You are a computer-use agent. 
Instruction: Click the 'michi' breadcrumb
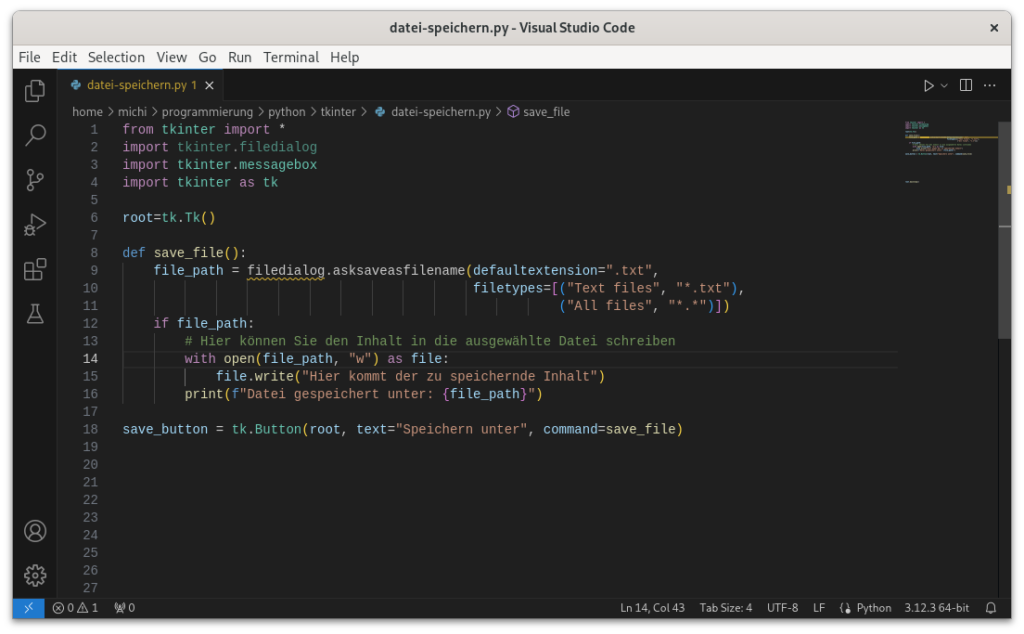[x=132, y=112]
